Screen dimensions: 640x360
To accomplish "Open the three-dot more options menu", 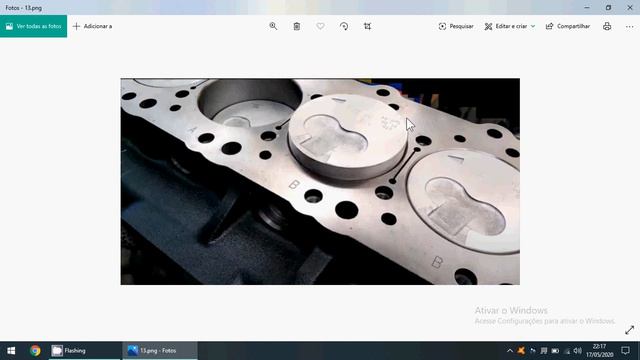I will (x=629, y=26).
